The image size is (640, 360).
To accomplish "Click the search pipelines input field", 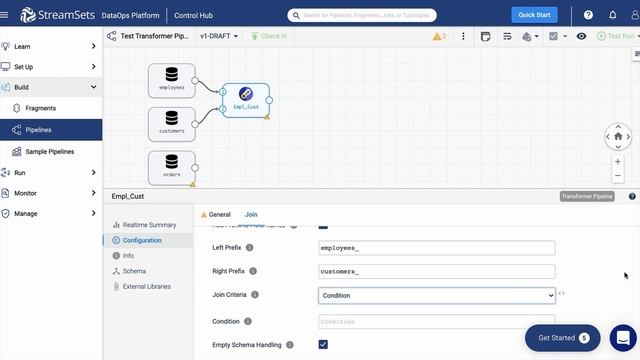I will (362, 15).
